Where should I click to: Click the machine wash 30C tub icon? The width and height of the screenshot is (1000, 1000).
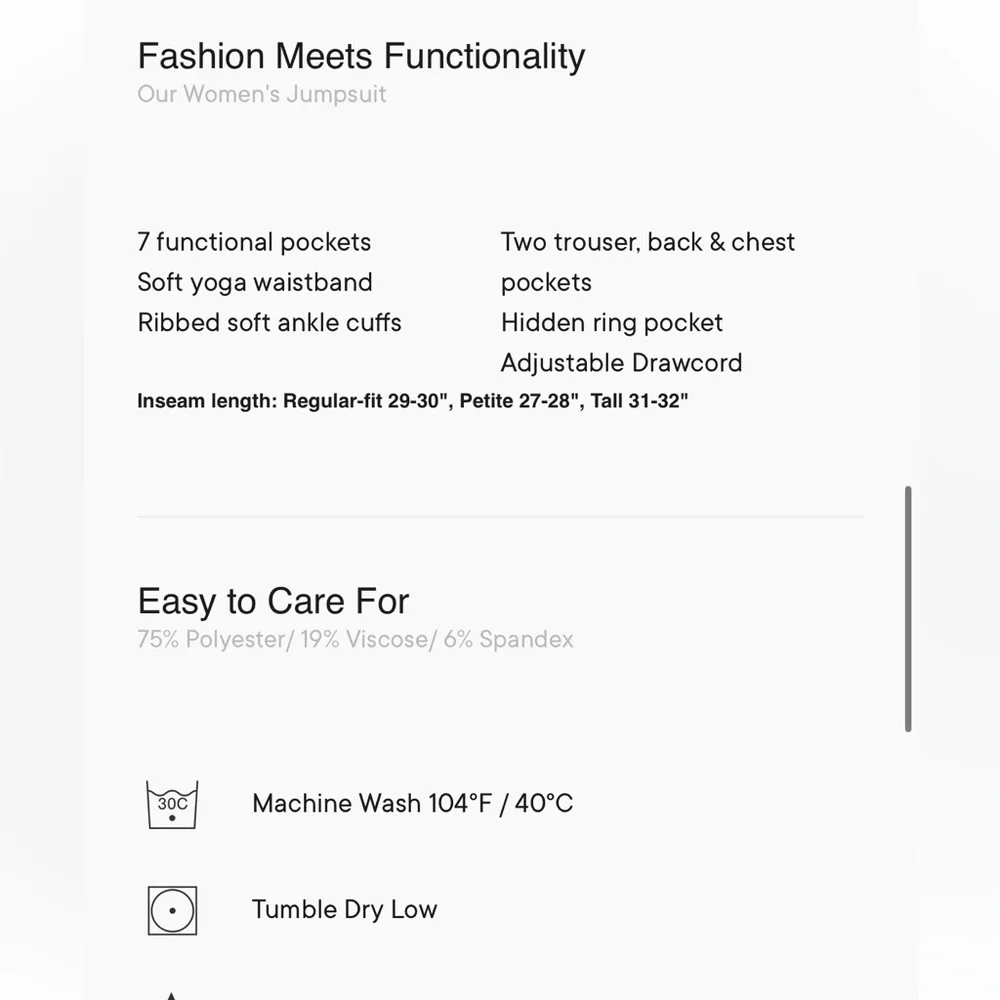click(x=172, y=805)
